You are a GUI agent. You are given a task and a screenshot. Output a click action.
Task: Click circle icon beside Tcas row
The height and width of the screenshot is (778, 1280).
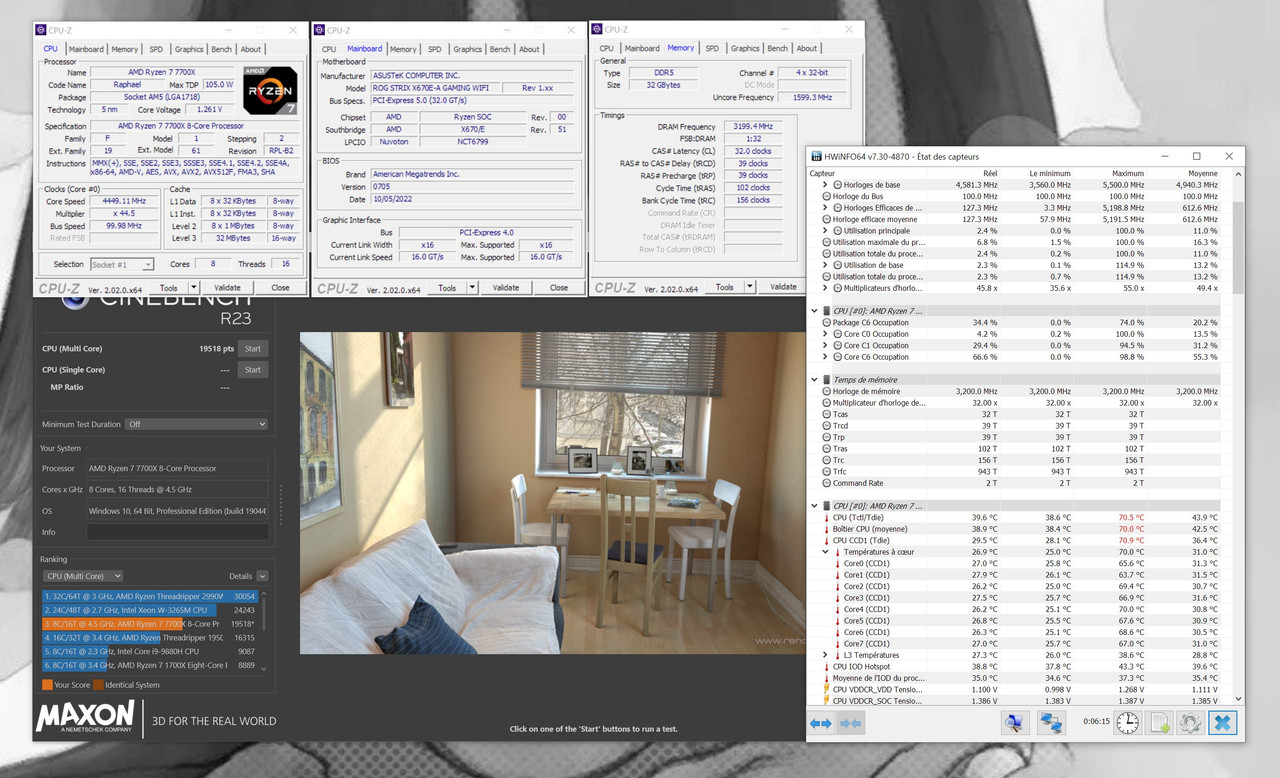(x=826, y=414)
